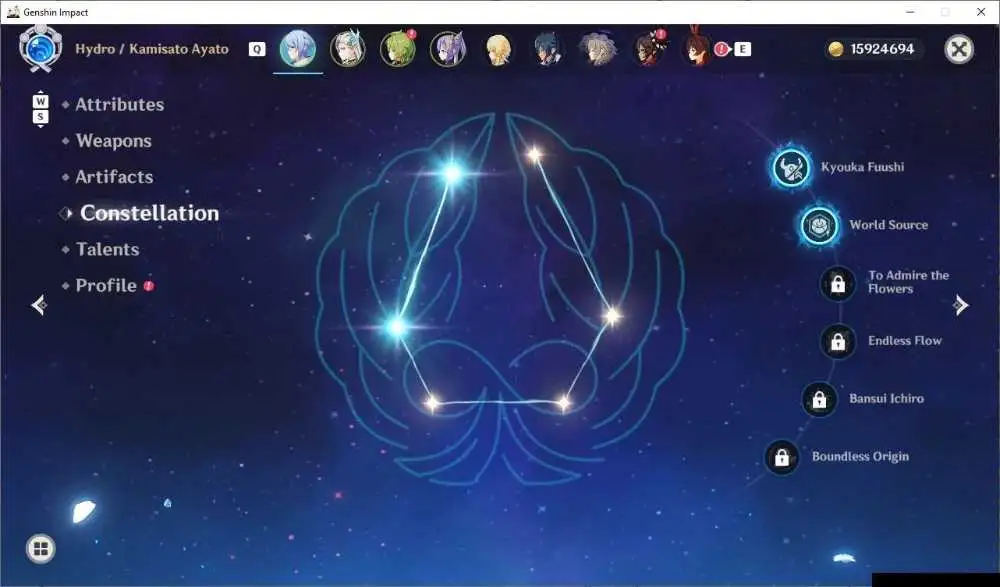
Task: Select the gray-haired character portrait
Action: click(x=598, y=49)
